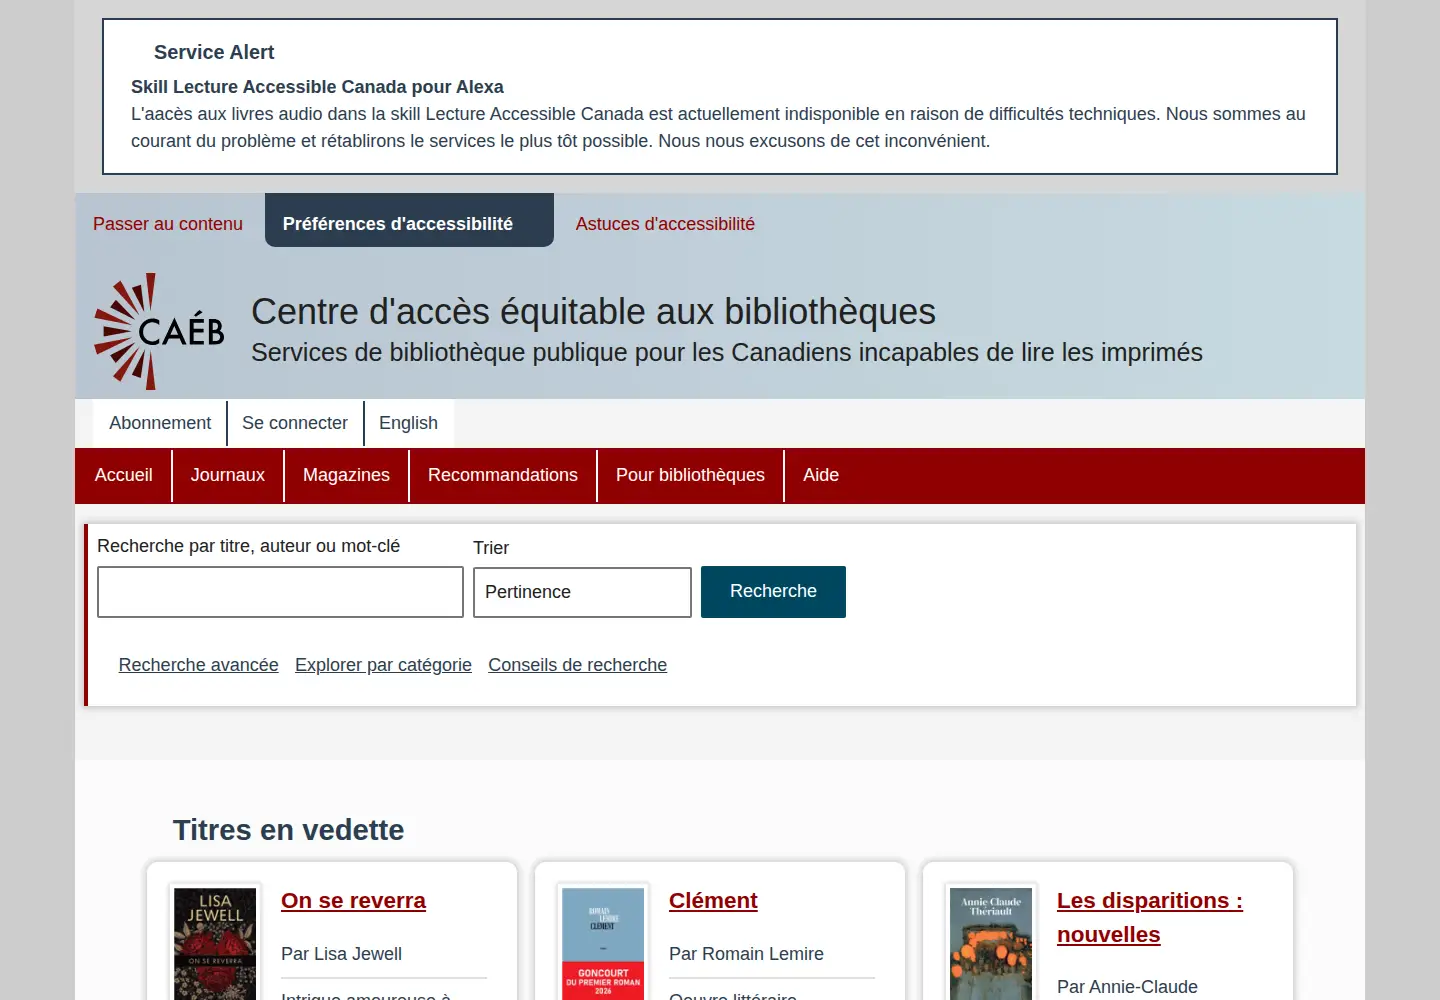1440x1000 pixels.
Task: Click 'Par Romain Lemire' author text
Action: [x=746, y=954]
